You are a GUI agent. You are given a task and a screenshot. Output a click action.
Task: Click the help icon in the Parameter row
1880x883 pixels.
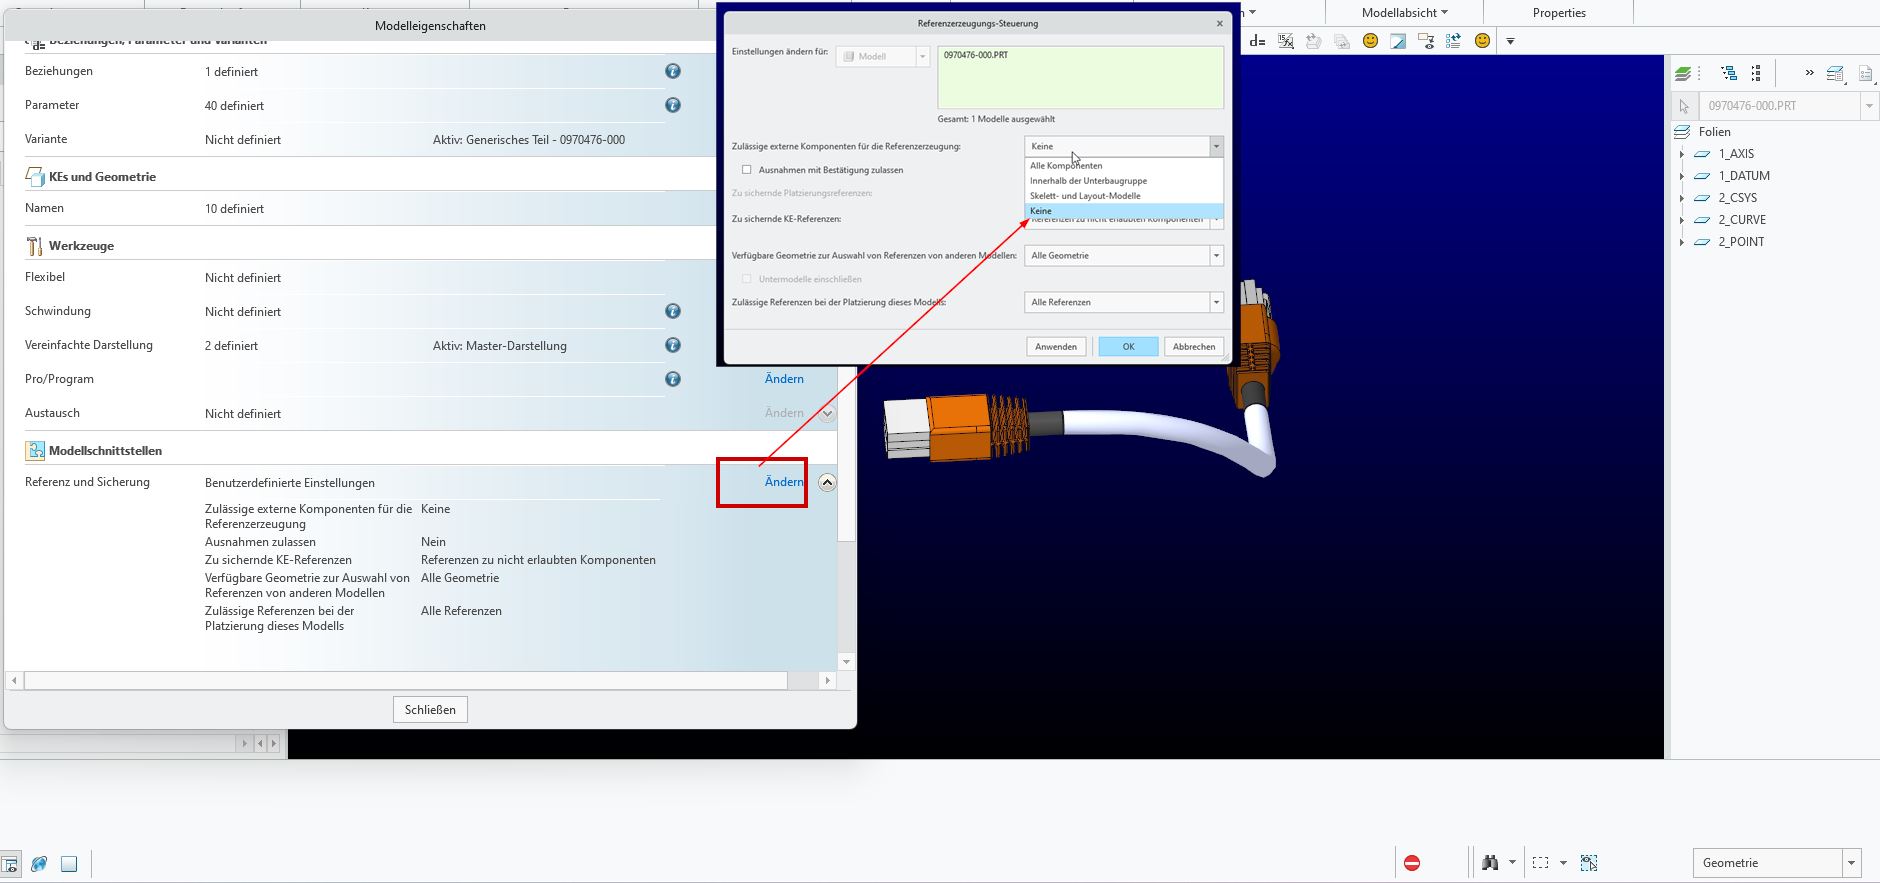click(x=673, y=105)
